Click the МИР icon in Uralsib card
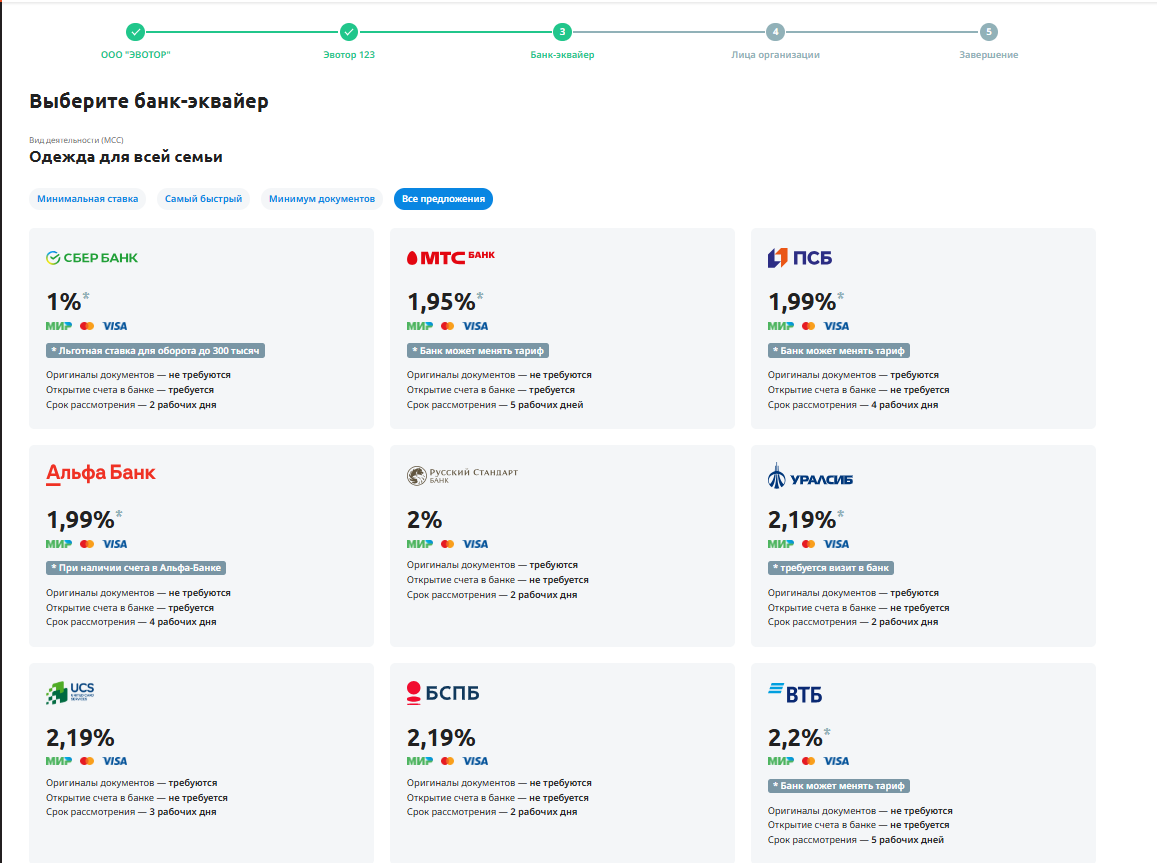 click(781, 544)
